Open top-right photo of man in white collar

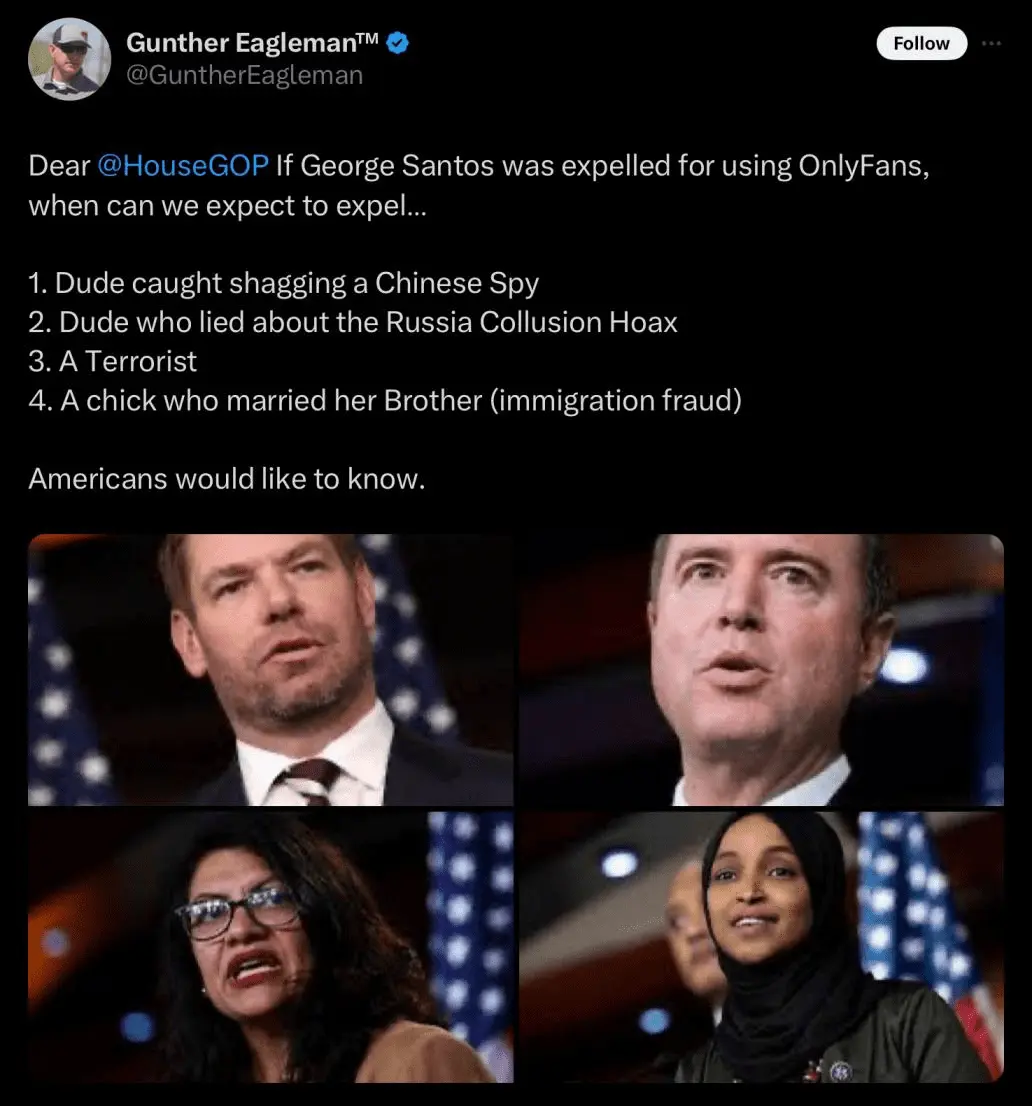[762, 669]
